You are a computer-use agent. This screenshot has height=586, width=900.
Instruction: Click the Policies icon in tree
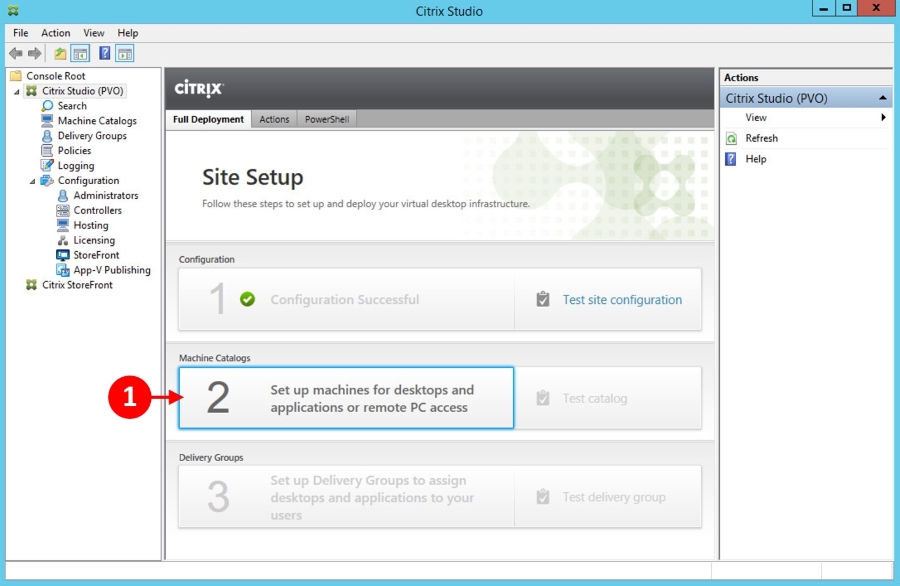pyautogui.click(x=47, y=150)
